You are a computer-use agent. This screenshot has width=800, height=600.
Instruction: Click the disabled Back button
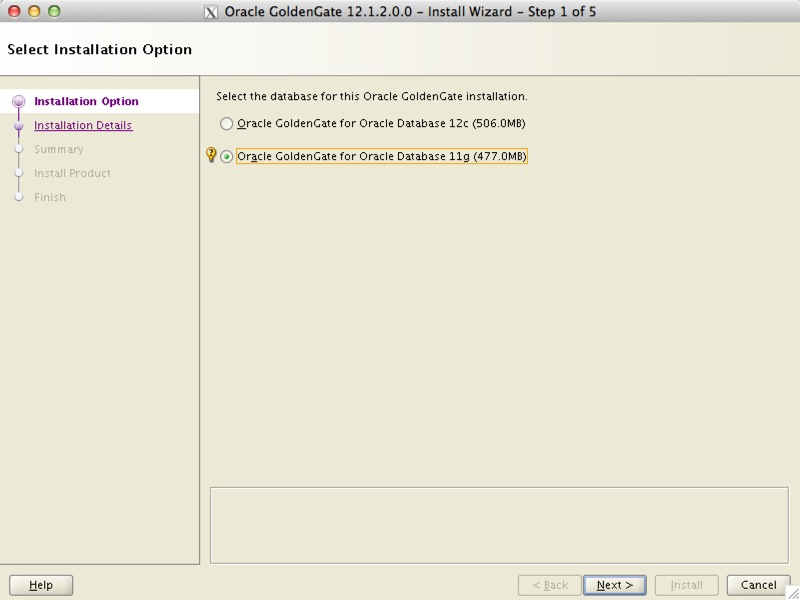pyautogui.click(x=549, y=585)
